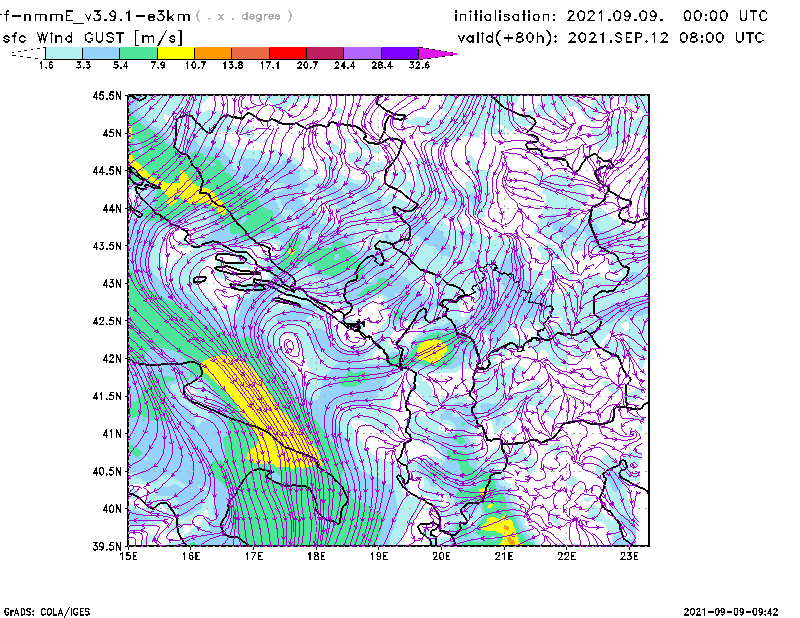The width and height of the screenshot is (800, 618).
Task: Click the 17E longitude label
Action: [254, 556]
